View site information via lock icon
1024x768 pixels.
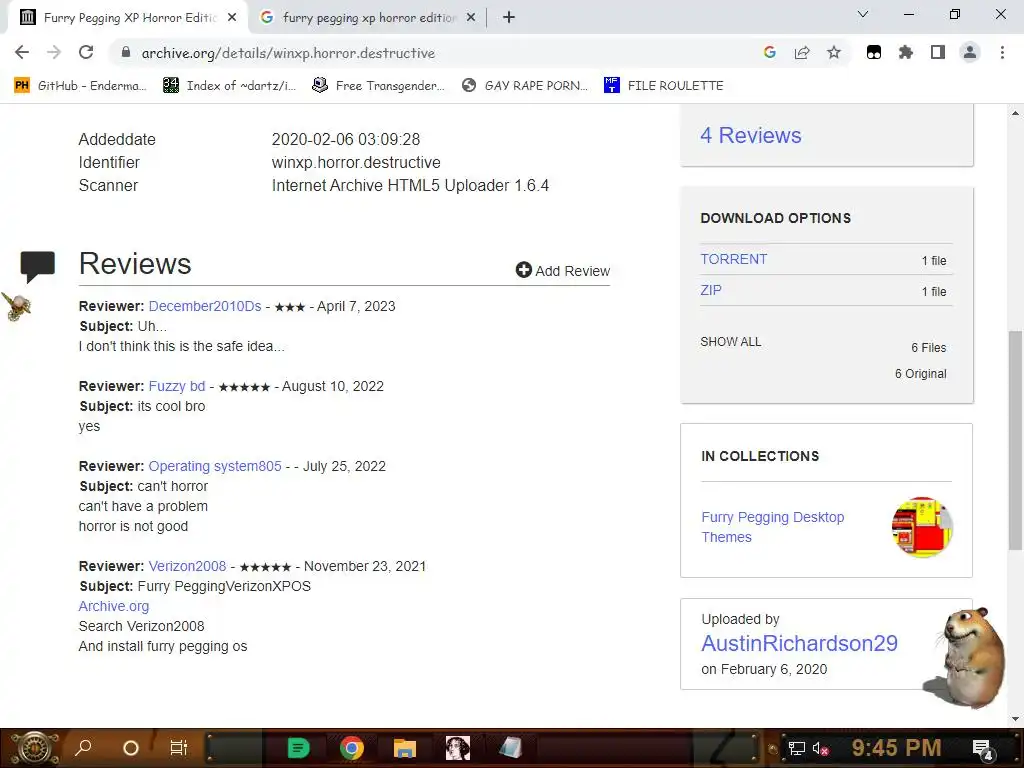[126, 53]
